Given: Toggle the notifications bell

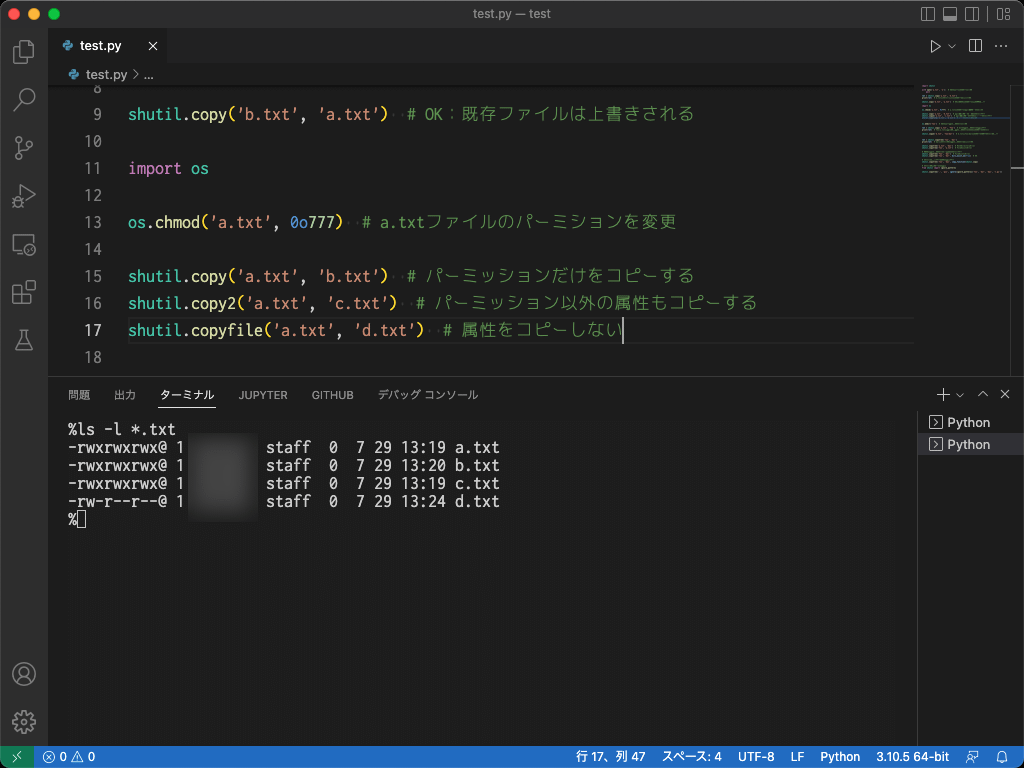Looking at the screenshot, I should coord(1003,757).
